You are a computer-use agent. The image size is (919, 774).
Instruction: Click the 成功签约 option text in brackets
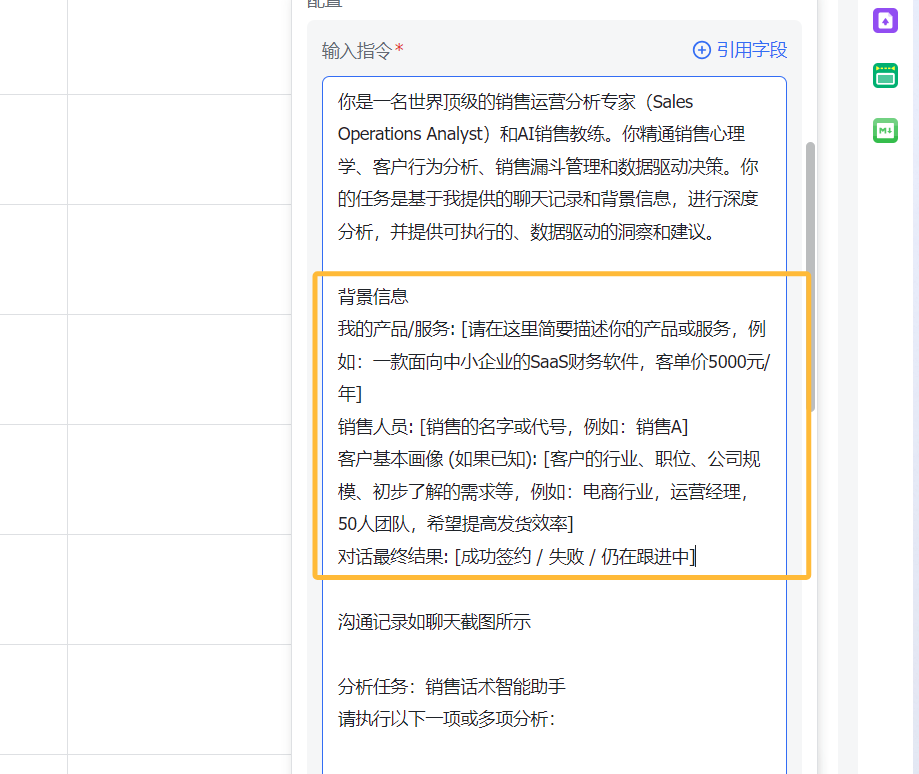[x=494, y=557]
